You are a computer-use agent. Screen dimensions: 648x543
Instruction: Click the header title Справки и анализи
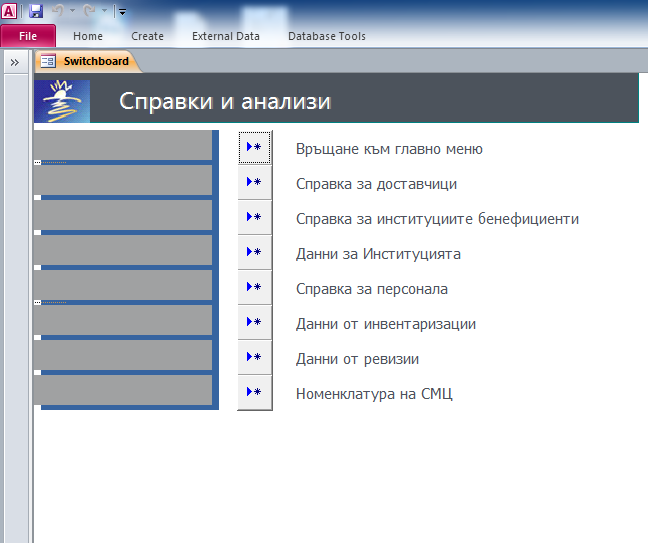pyautogui.click(x=225, y=101)
